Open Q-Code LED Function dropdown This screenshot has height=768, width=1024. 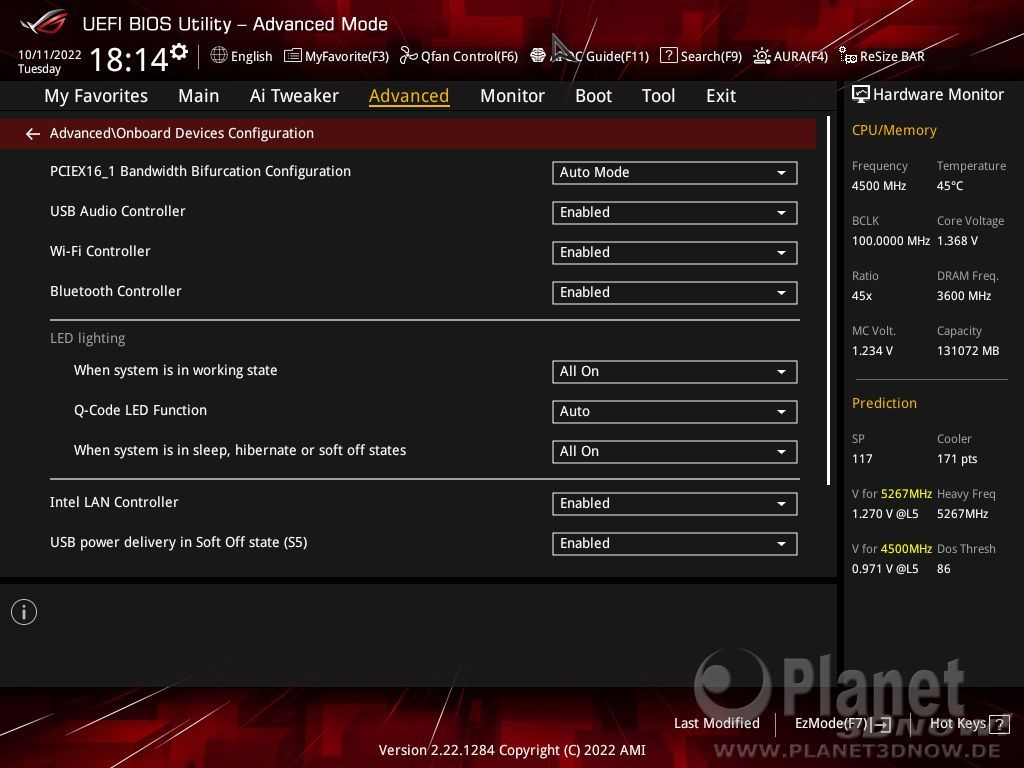click(675, 411)
